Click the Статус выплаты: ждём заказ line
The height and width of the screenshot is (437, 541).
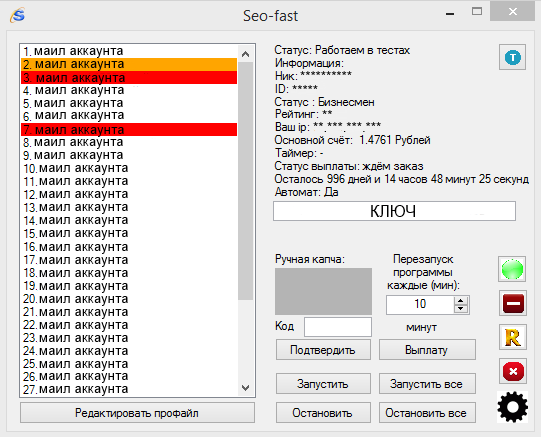point(349,166)
